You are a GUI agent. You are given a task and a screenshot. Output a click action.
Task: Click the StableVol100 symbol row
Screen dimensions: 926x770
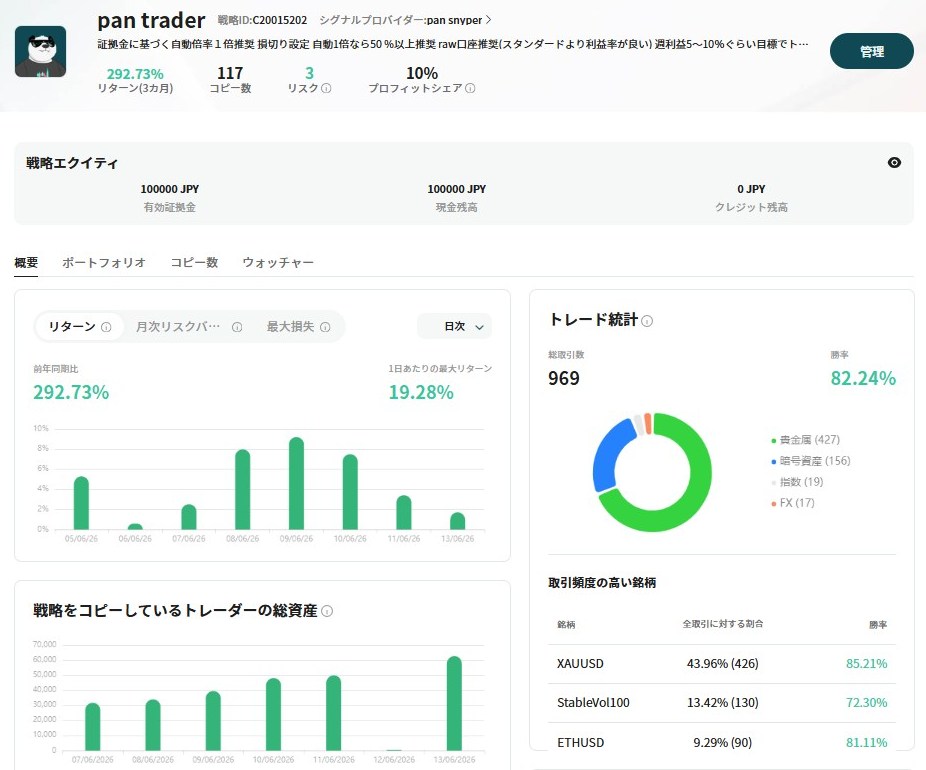coord(722,703)
